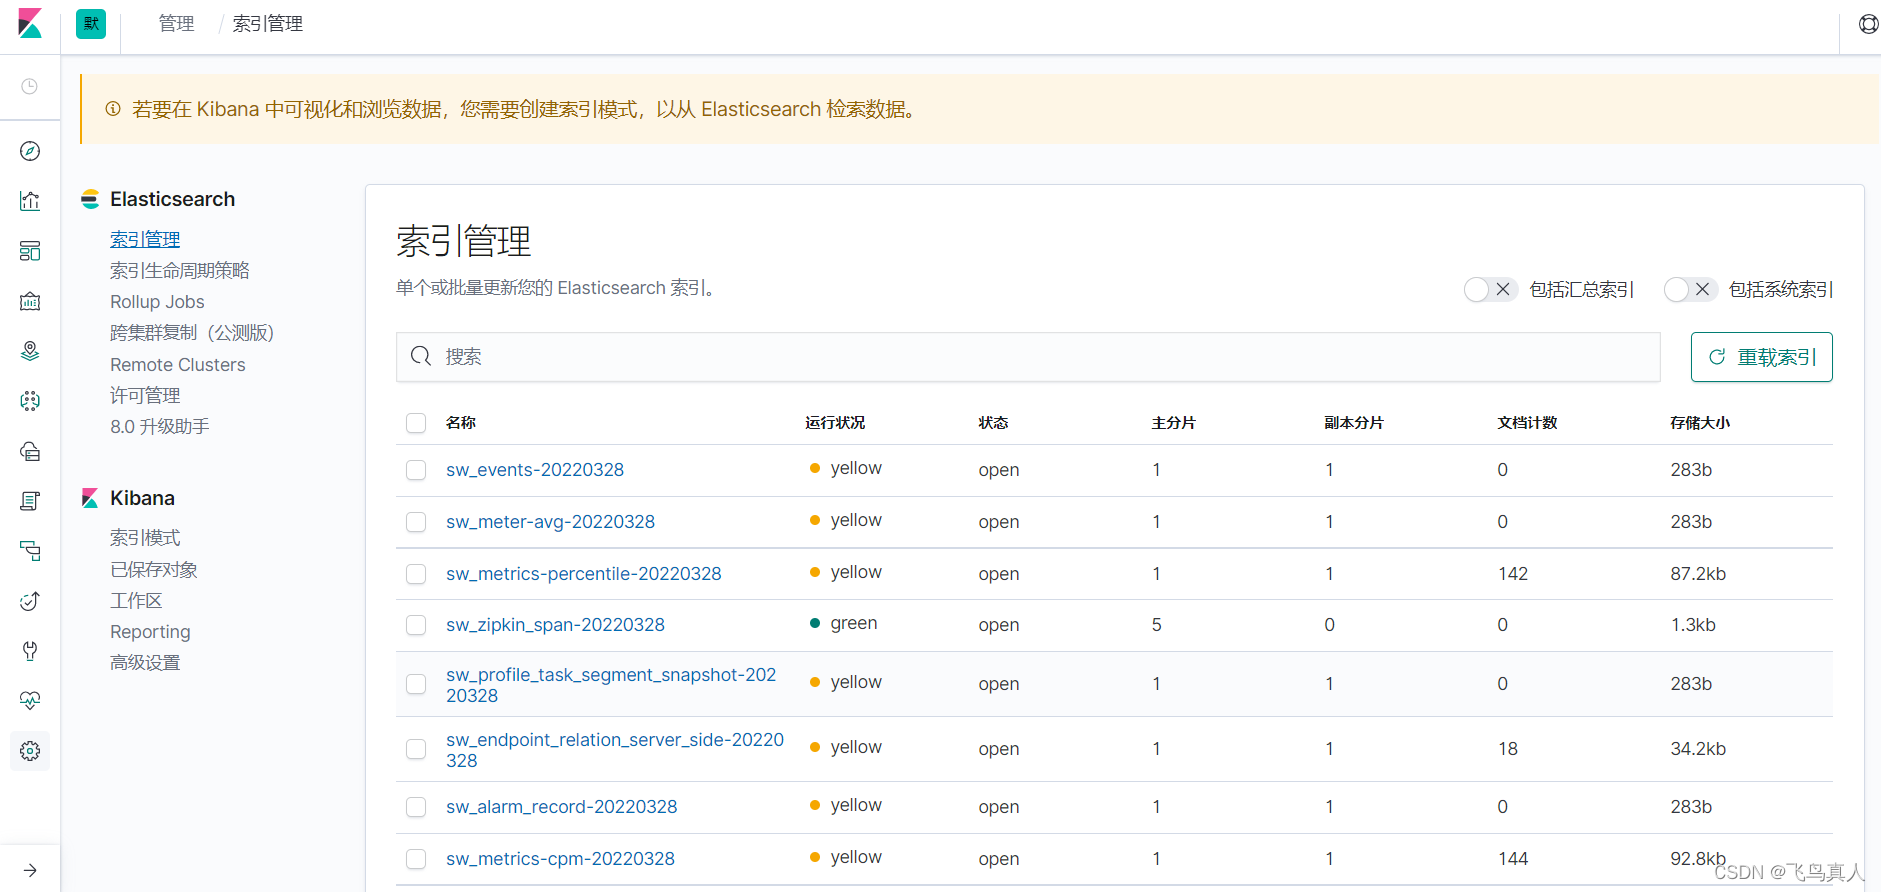Screen dimensions: 1881x892
Task: Open index sw_events-20220328 link
Action: pos(535,470)
